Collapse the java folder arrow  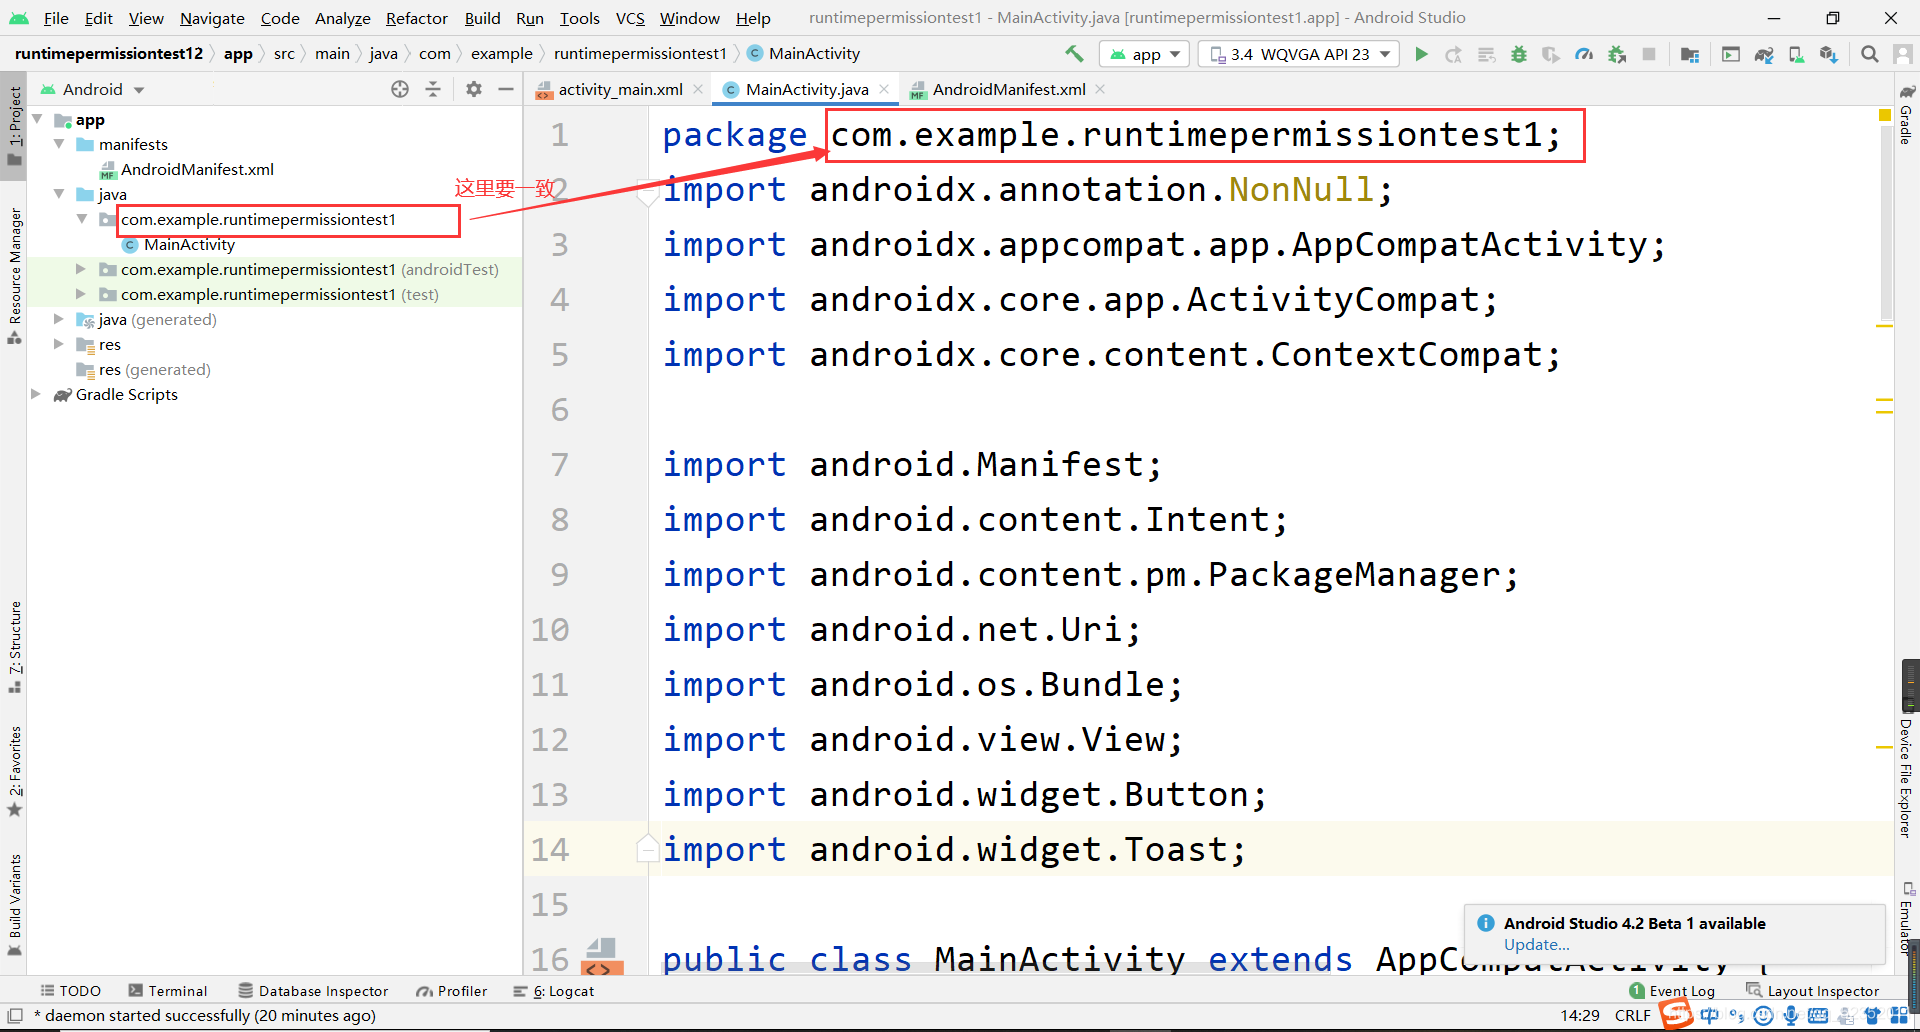click(x=59, y=194)
